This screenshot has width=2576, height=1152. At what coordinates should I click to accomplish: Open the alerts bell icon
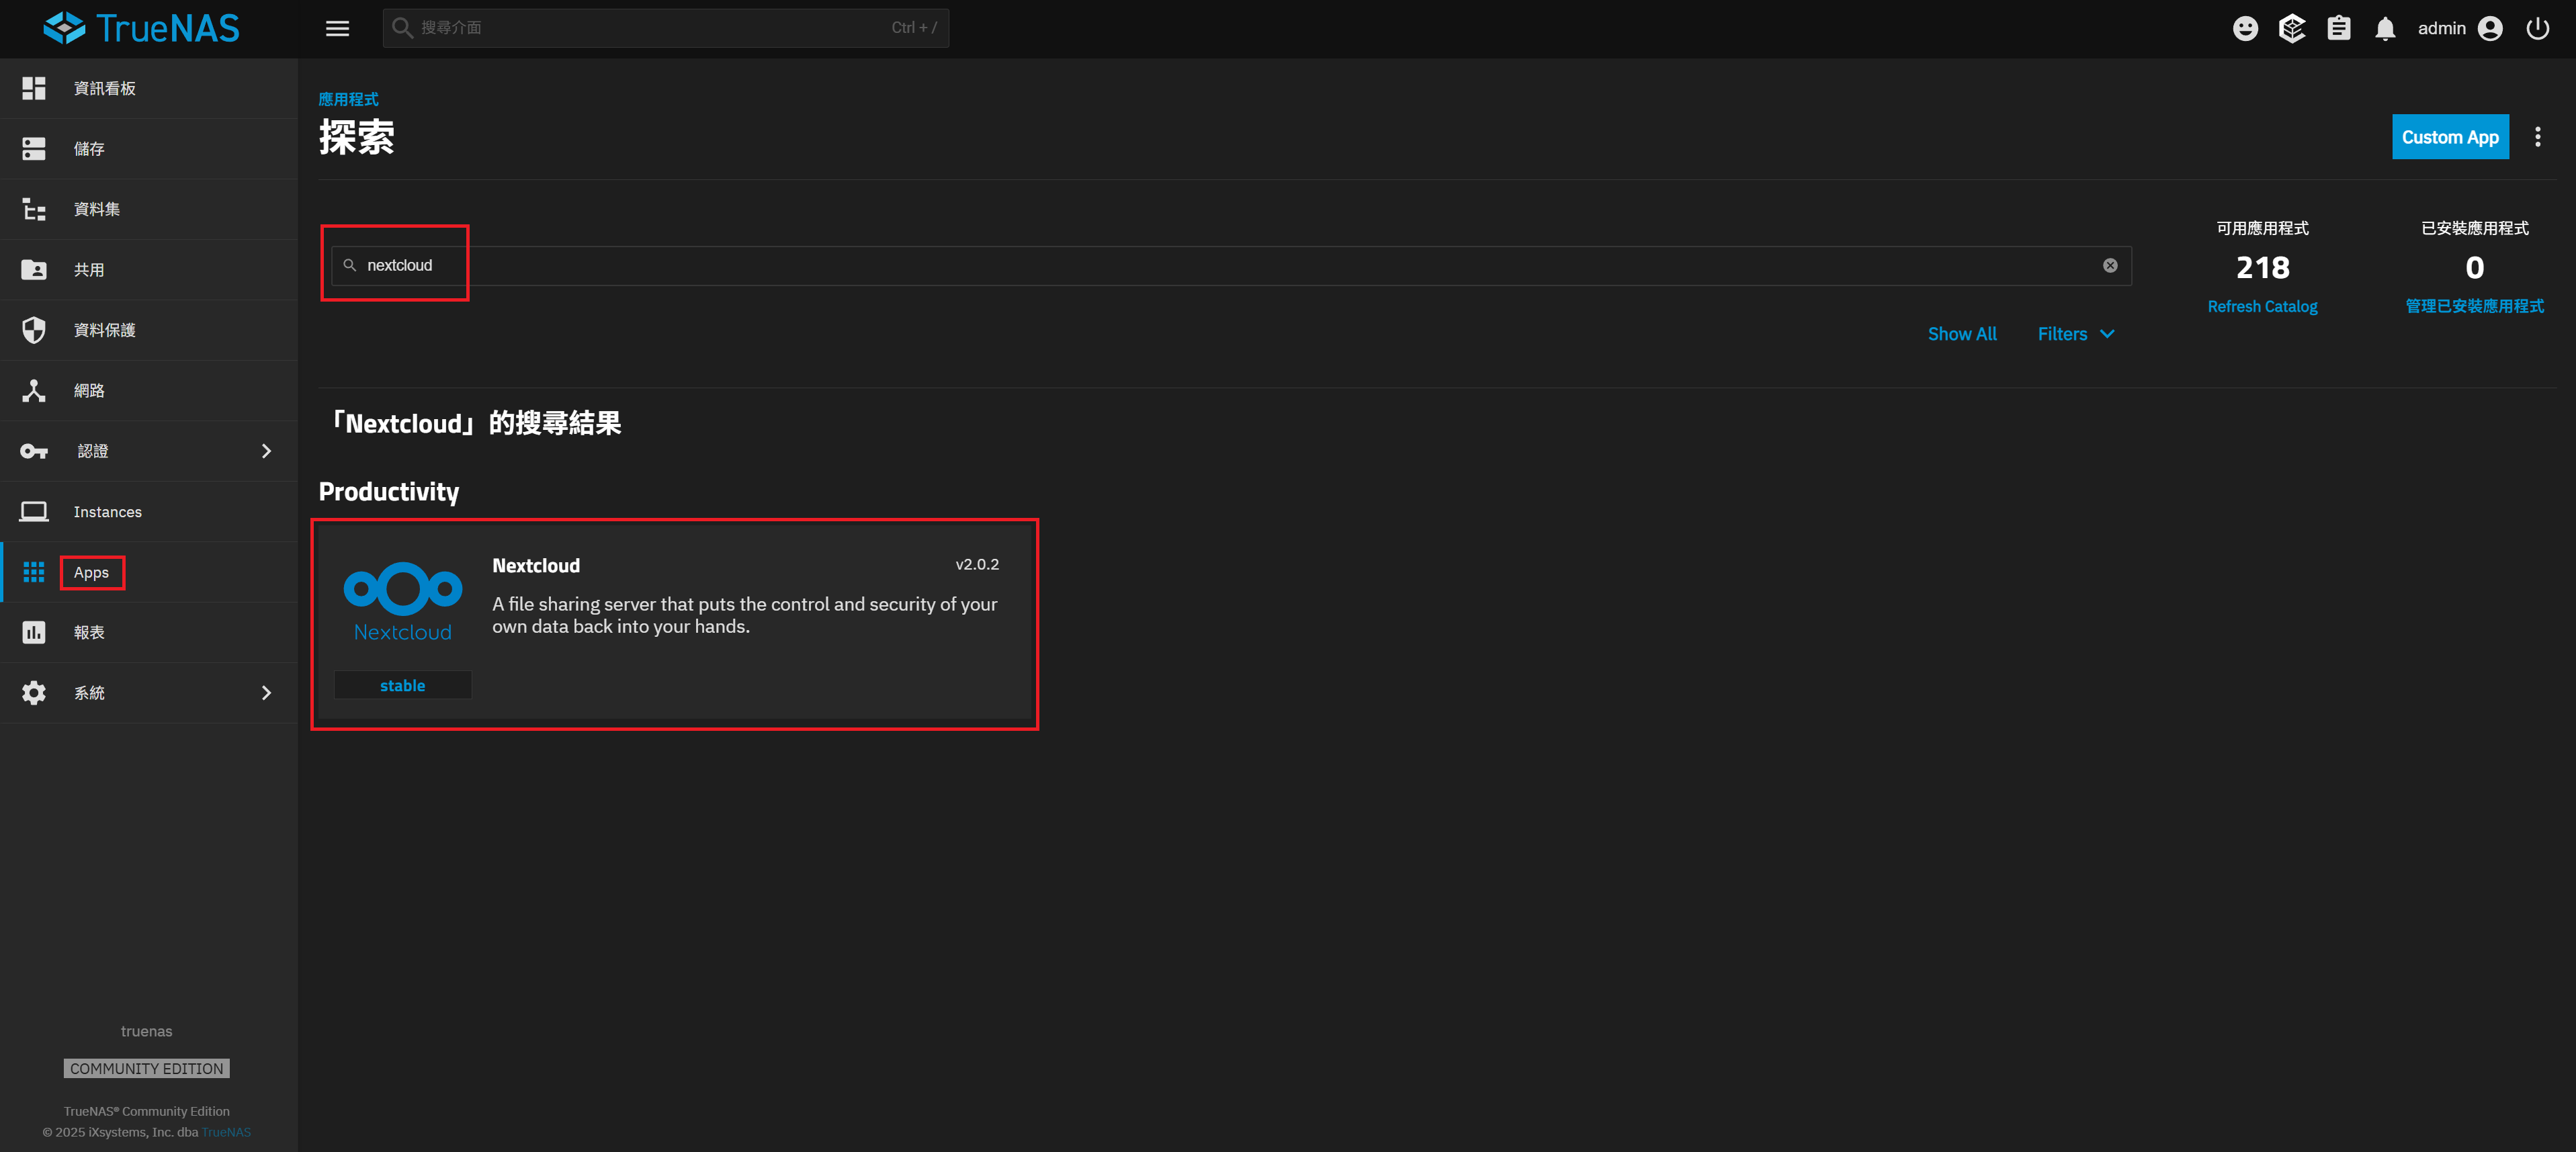tap(2385, 28)
